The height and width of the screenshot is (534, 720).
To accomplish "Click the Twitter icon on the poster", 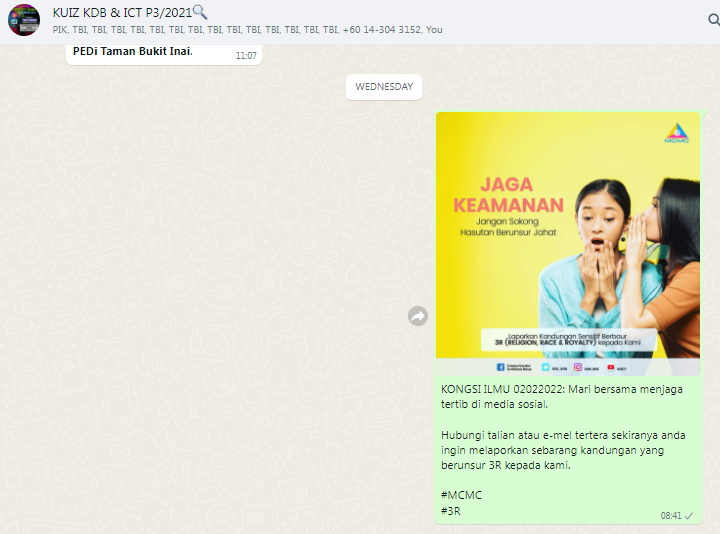I will pyautogui.click(x=545, y=367).
